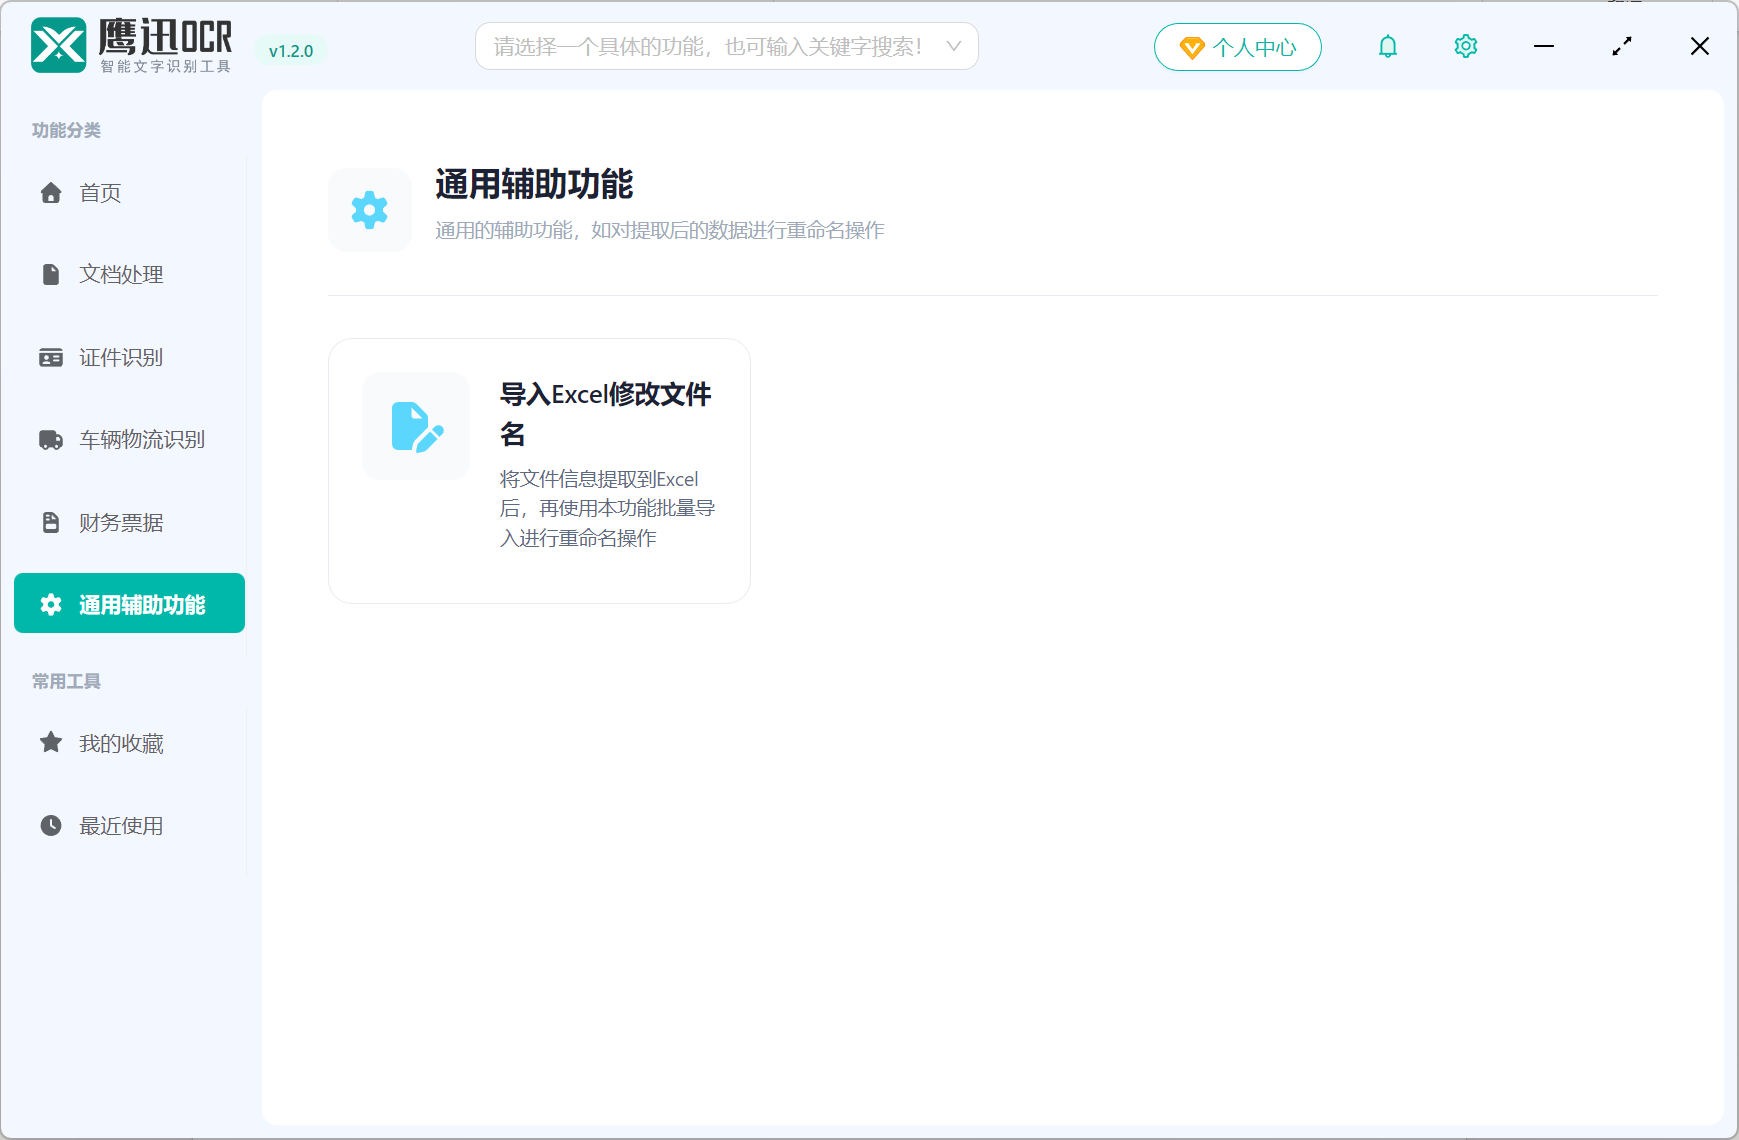The image size is (1739, 1140).
Task: Open the settings gear
Action: [x=1465, y=46]
